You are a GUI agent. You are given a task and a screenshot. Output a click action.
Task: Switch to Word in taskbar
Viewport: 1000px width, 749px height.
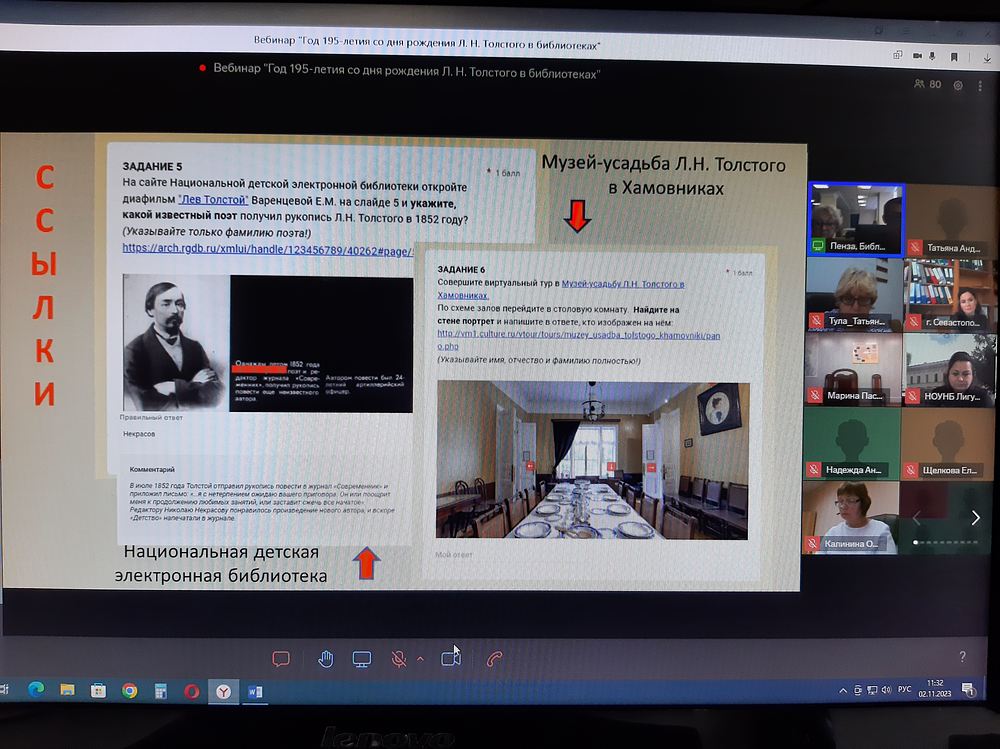tap(255, 692)
